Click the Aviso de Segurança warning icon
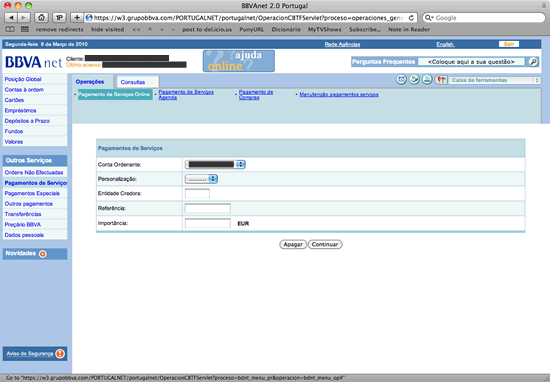This screenshot has width=550, height=382. tap(60, 354)
